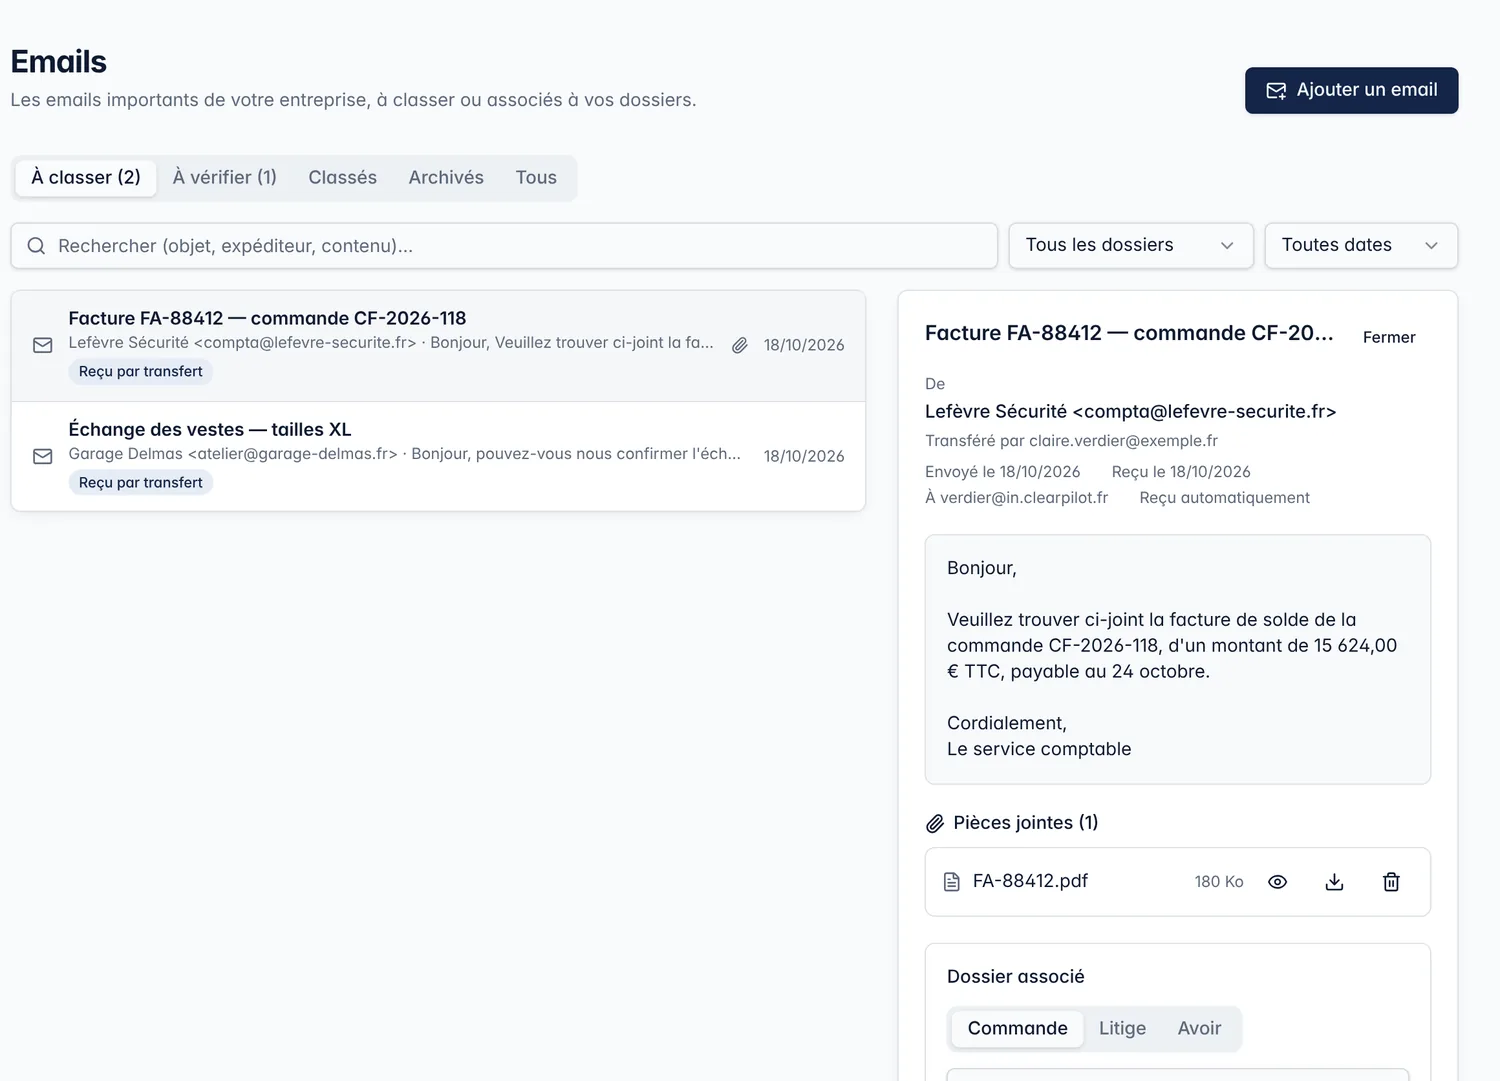The width and height of the screenshot is (1500, 1081).
Task: Open the Échange des vestes — tailles XL email
Action: [x=438, y=456]
